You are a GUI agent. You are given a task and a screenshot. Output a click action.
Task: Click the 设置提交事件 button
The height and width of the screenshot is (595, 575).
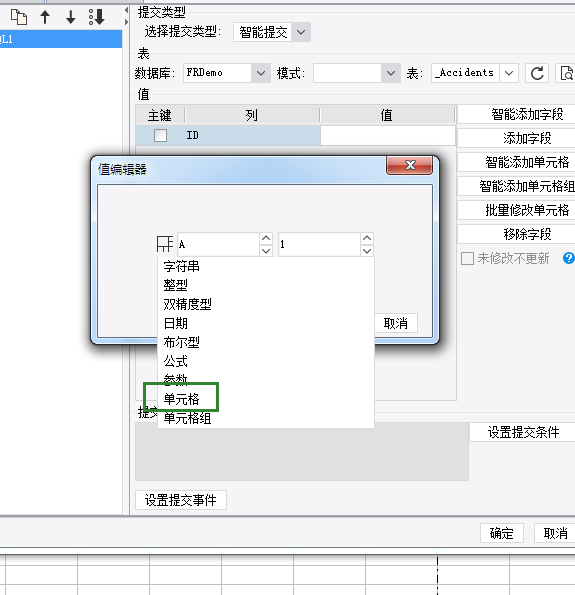181,500
